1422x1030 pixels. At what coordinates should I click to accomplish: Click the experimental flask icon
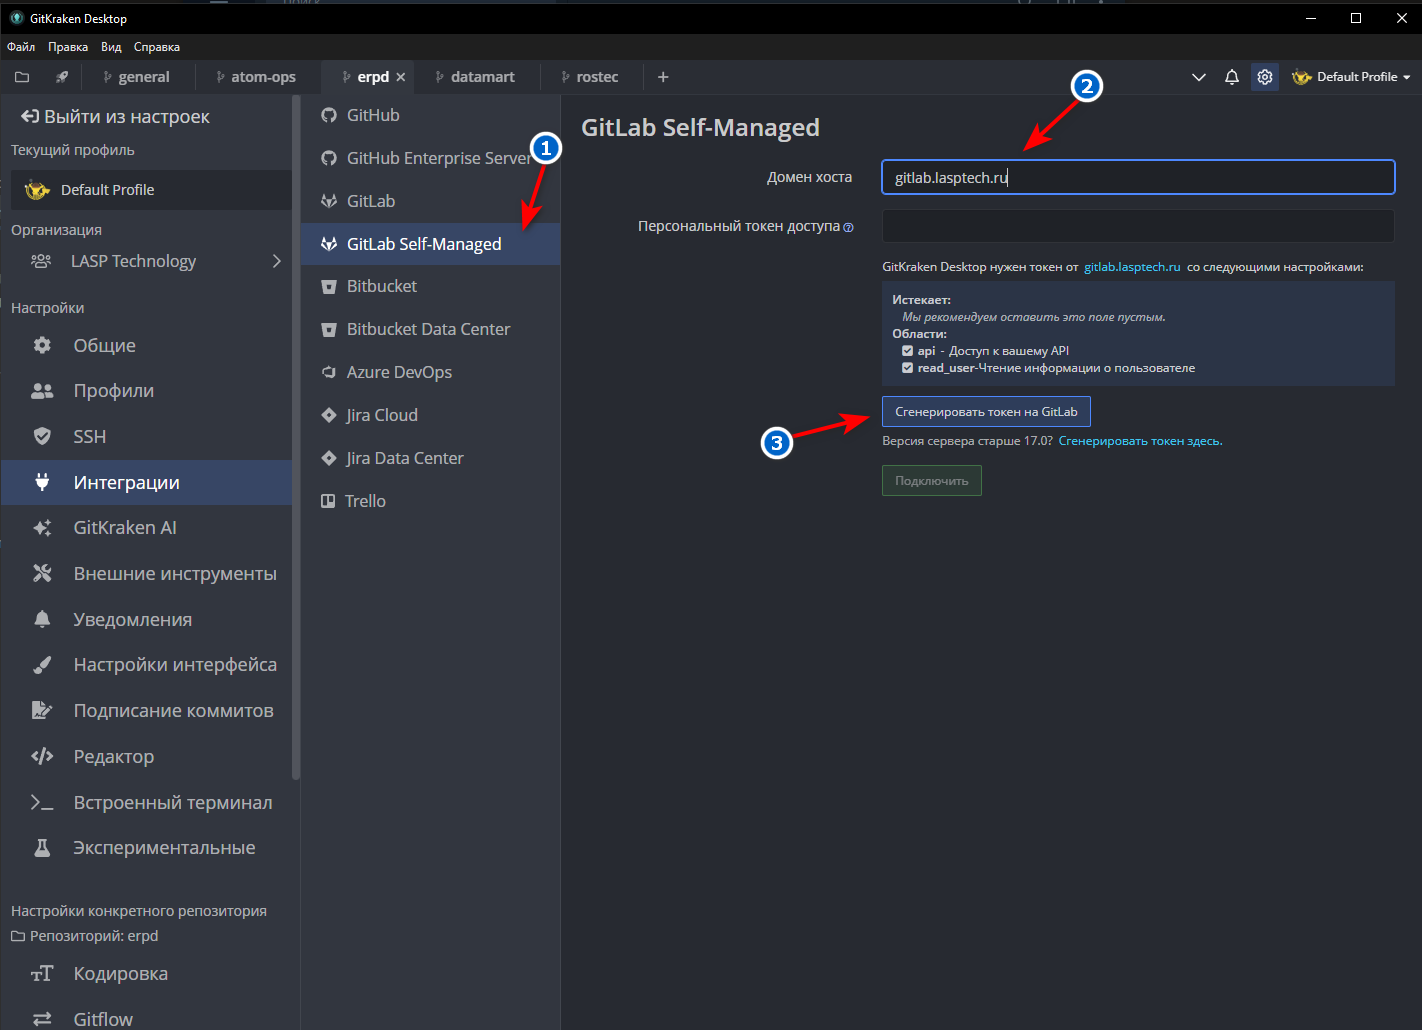(x=42, y=848)
